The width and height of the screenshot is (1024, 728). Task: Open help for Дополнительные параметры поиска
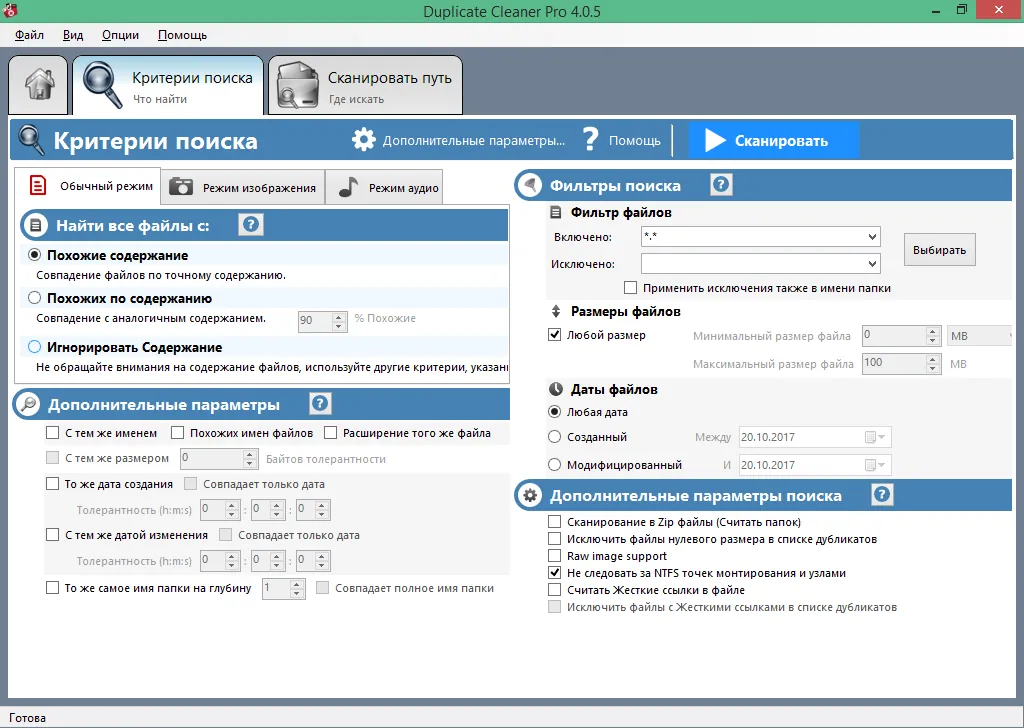click(x=882, y=494)
